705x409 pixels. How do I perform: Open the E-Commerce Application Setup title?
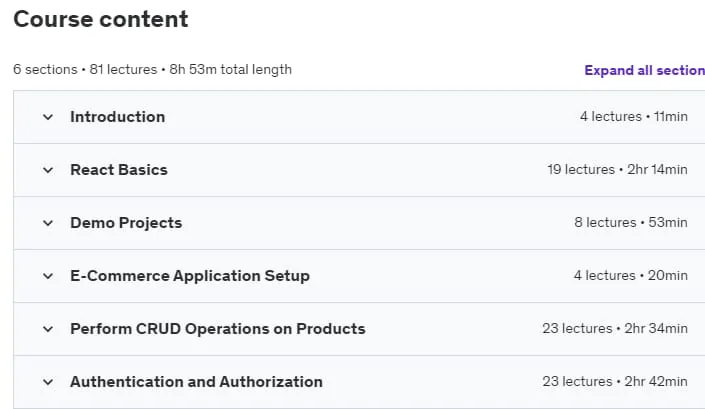point(190,276)
